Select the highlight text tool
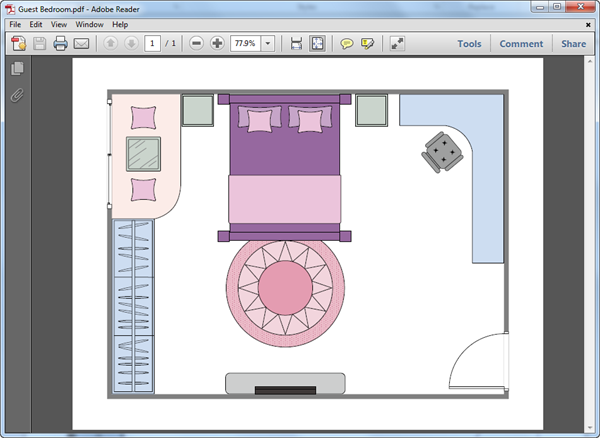Image resolution: width=600 pixels, height=438 pixels. pos(368,44)
